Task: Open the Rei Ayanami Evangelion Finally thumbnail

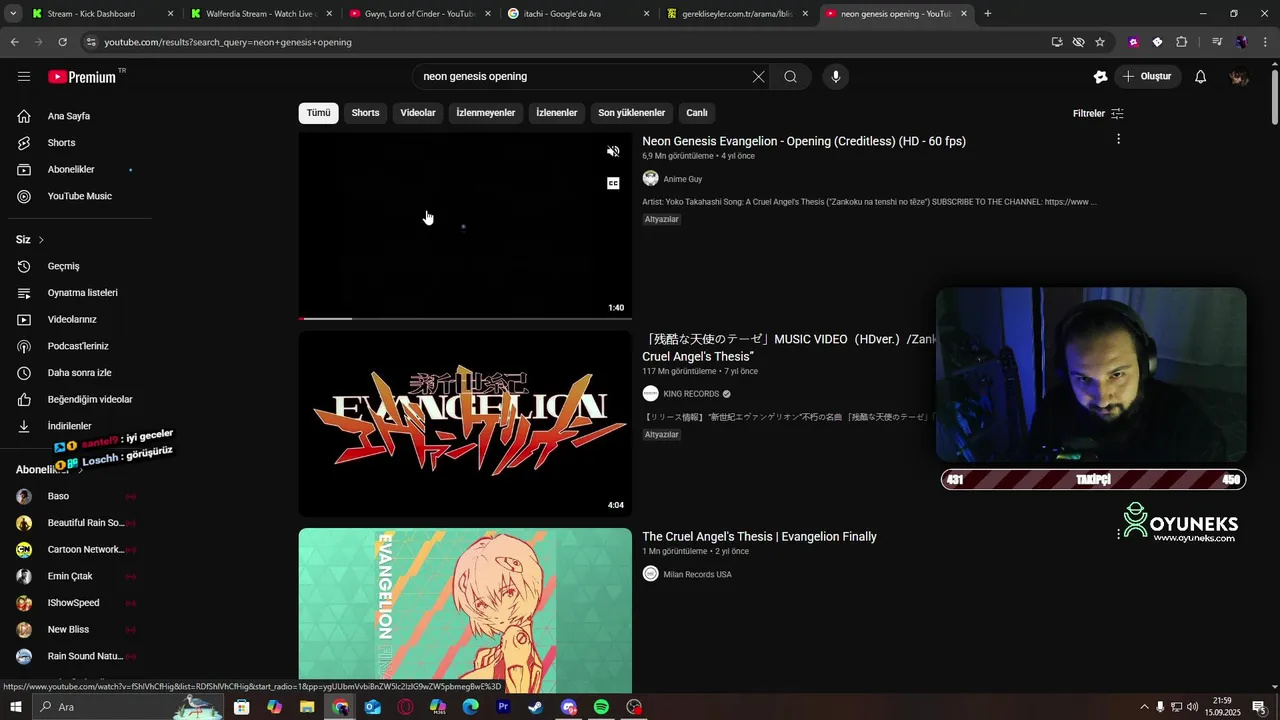Action: coord(465,610)
